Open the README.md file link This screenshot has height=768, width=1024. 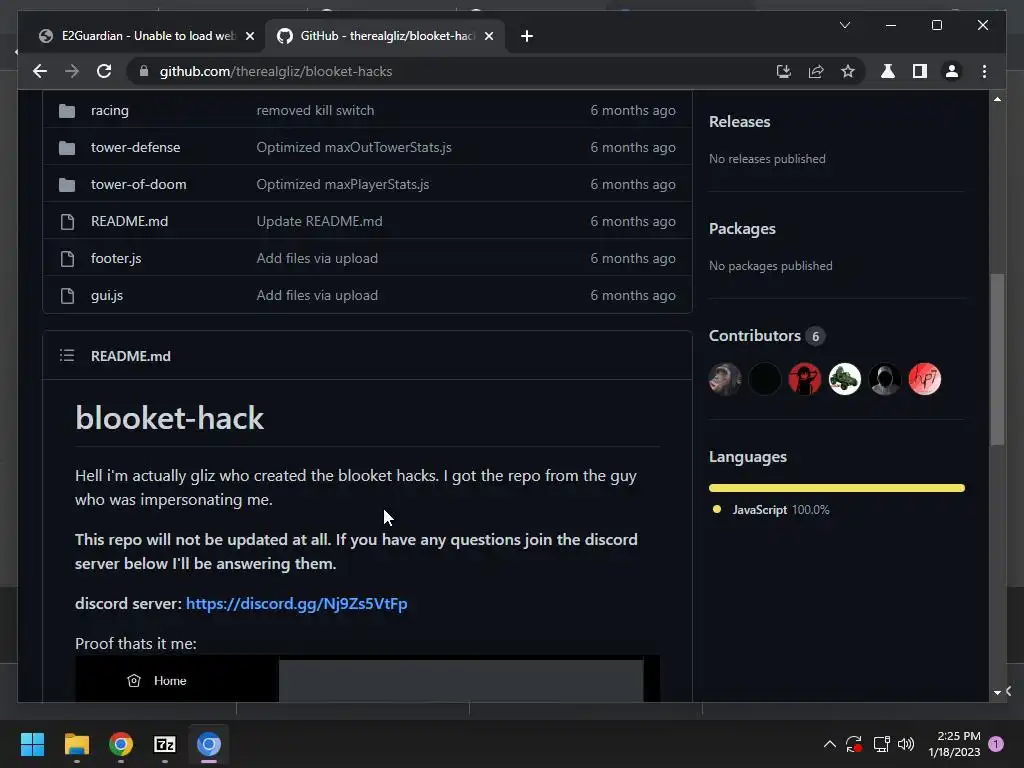click(129, 221)
